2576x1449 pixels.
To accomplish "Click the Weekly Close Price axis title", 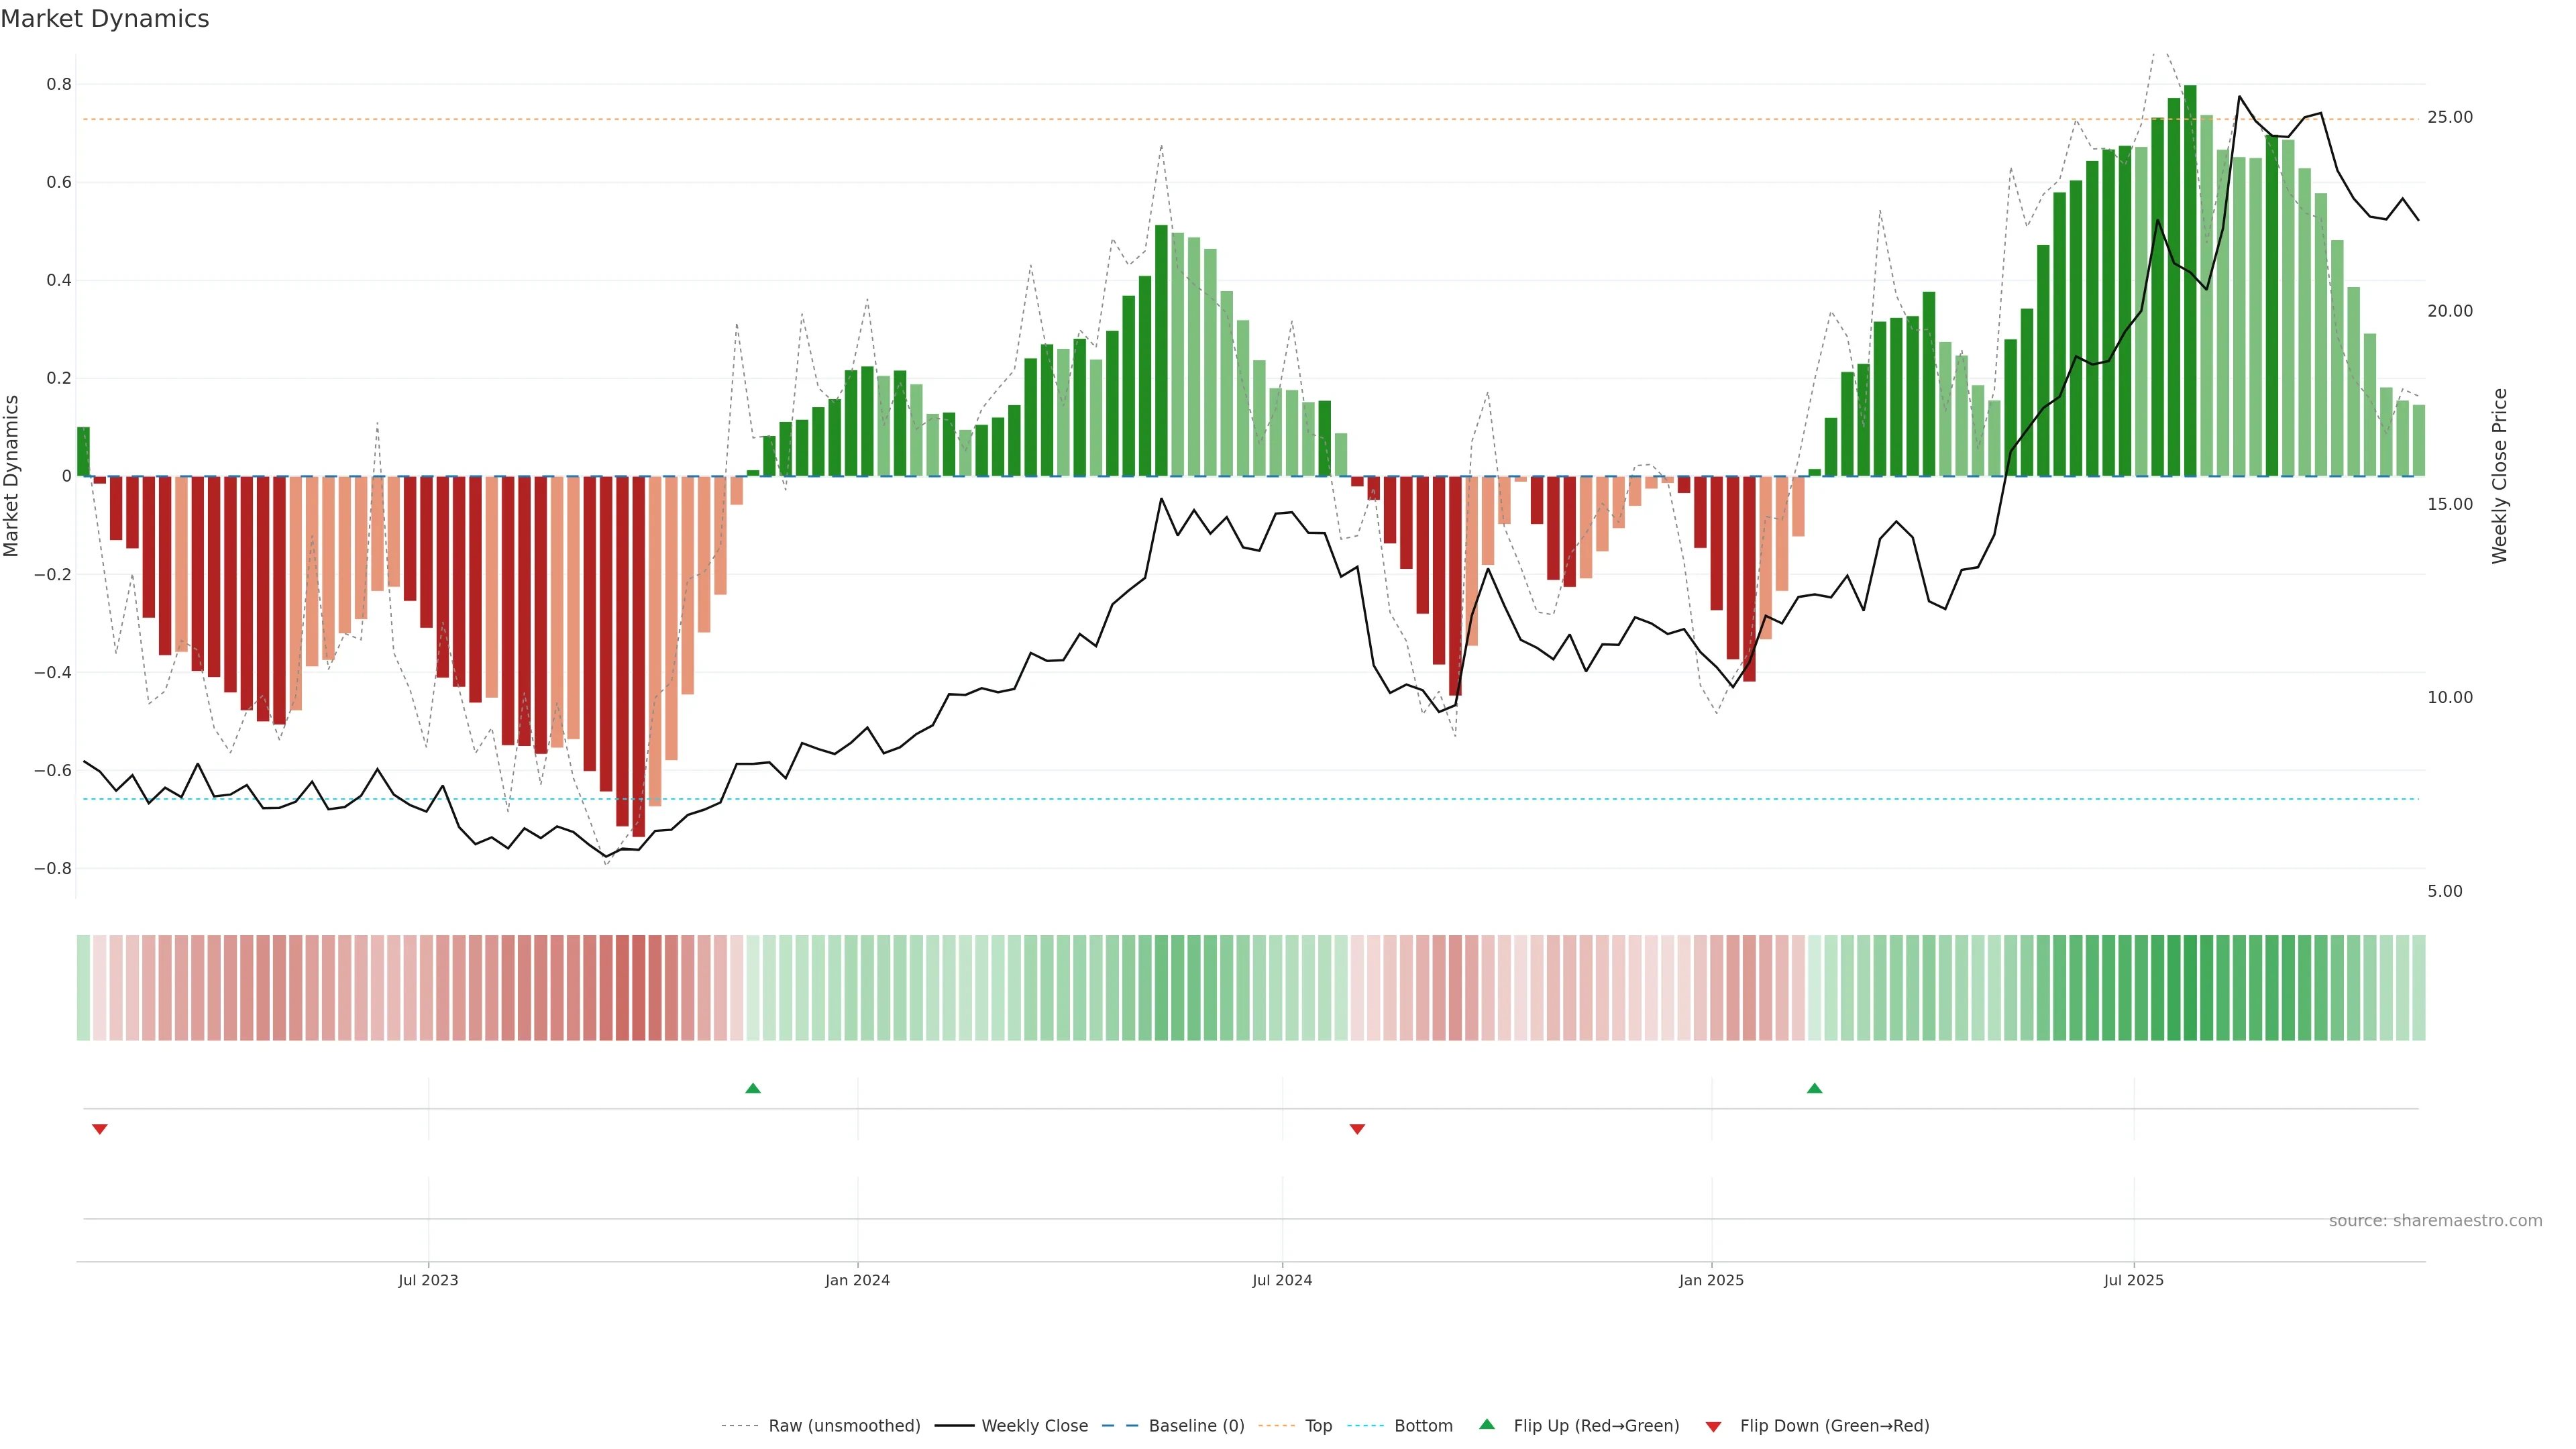I will click(2499, 476).
